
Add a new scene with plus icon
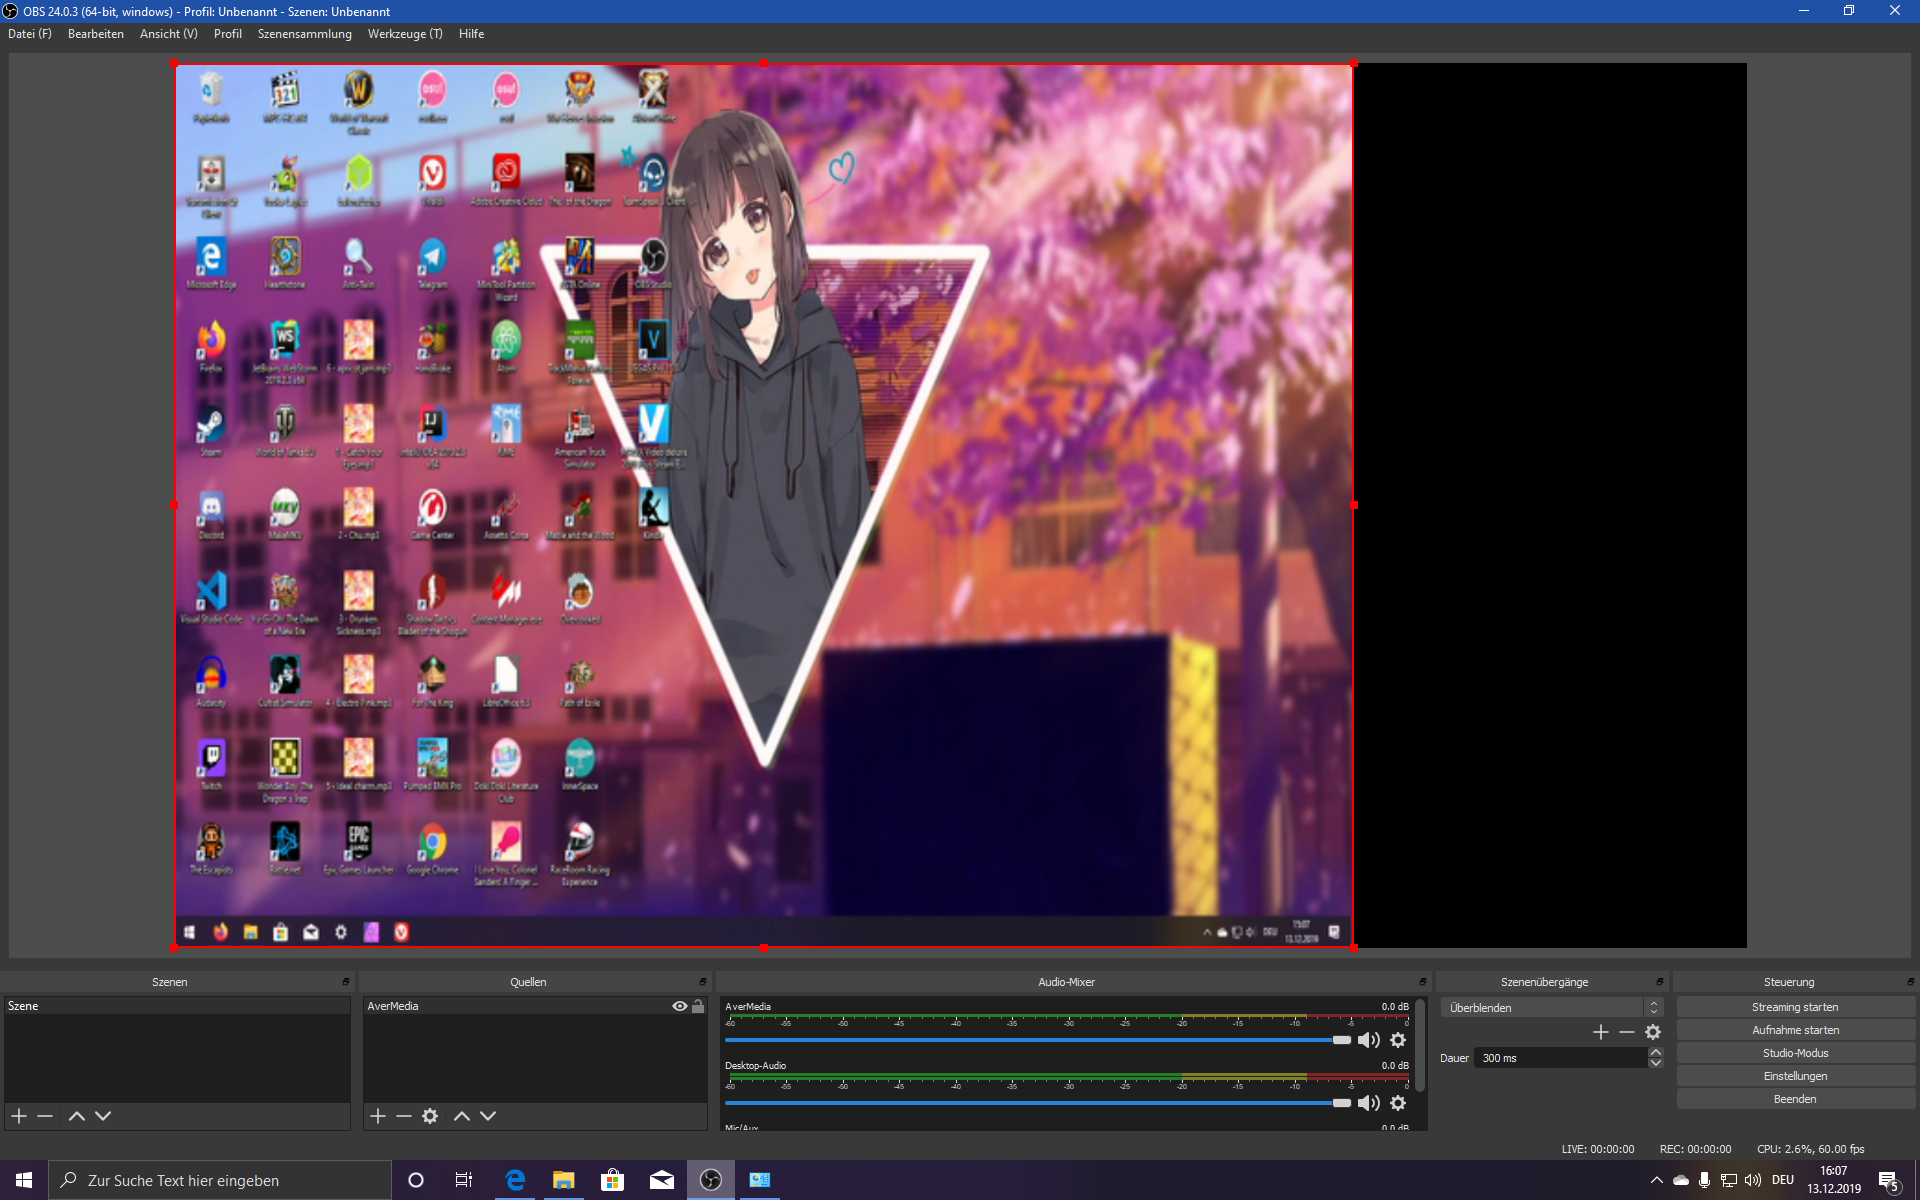[x=19, y=1116]
